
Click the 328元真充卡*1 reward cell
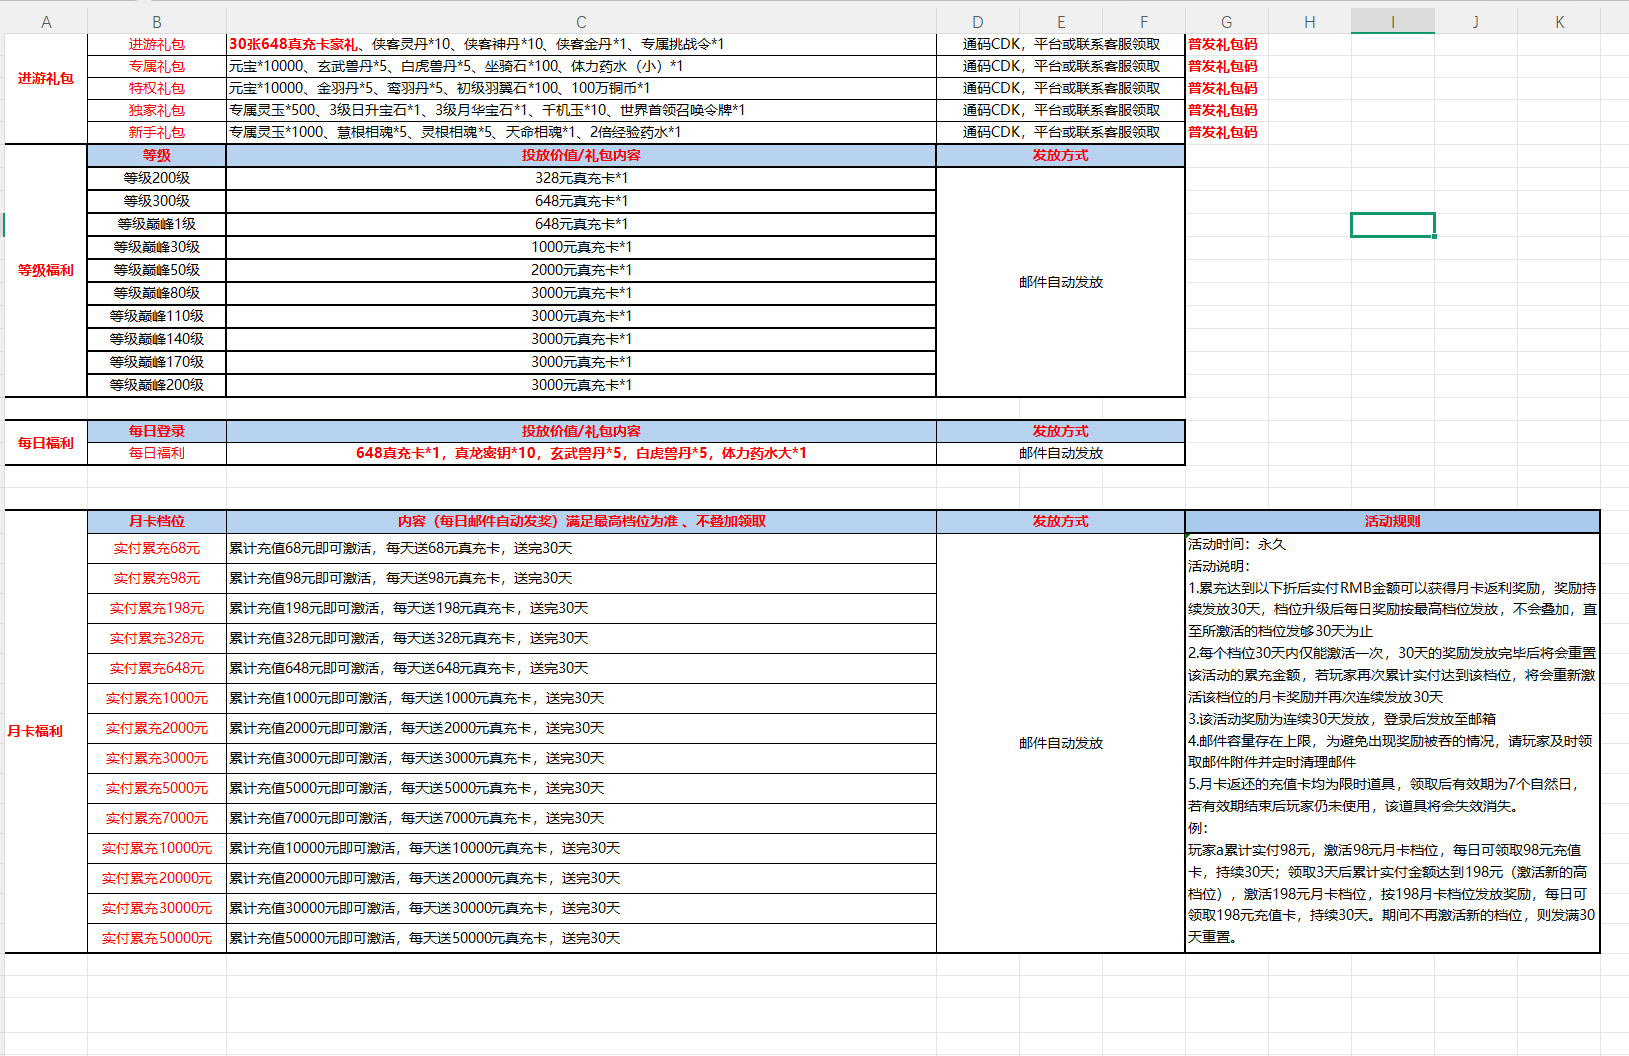coord(581,178)
